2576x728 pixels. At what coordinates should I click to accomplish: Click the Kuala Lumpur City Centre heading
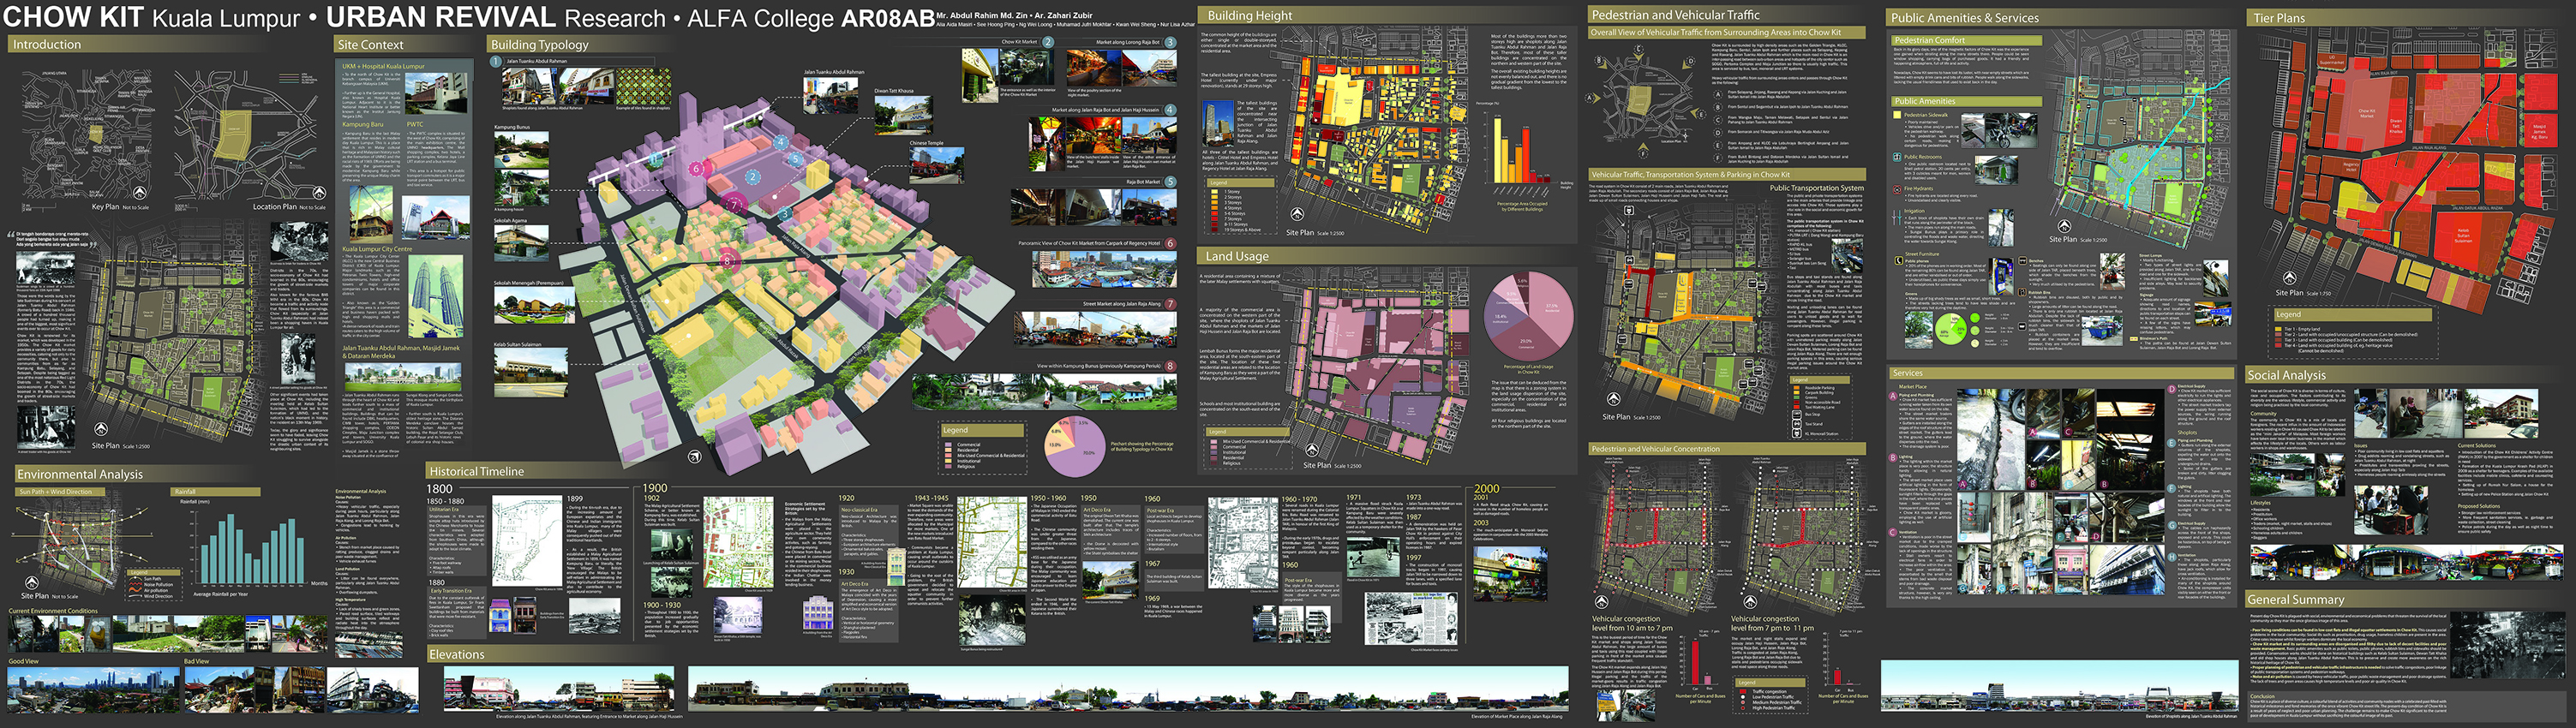point(377,249)
